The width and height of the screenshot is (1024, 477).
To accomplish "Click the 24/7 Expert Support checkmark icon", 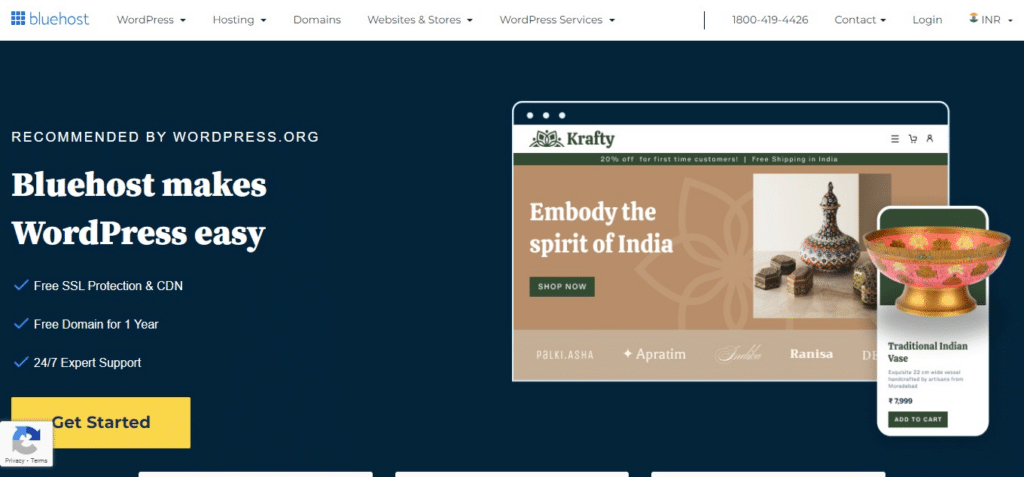I will tap(21, 362).
